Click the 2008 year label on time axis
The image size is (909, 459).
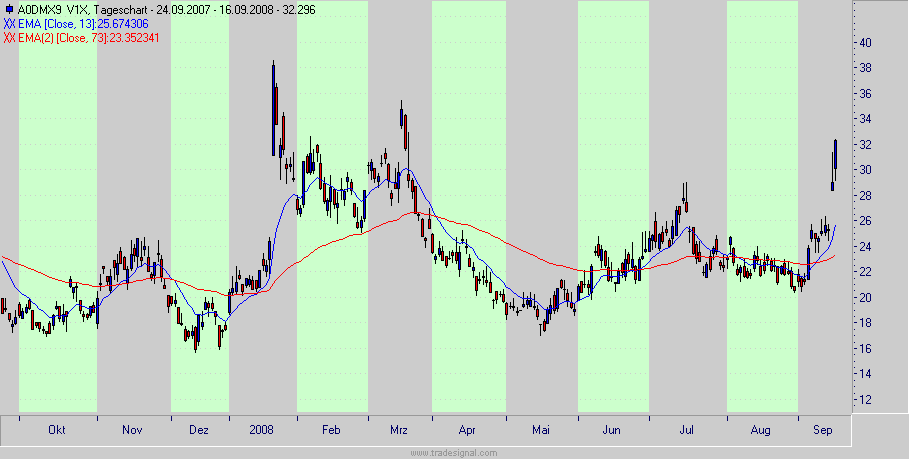pos(261,430)
